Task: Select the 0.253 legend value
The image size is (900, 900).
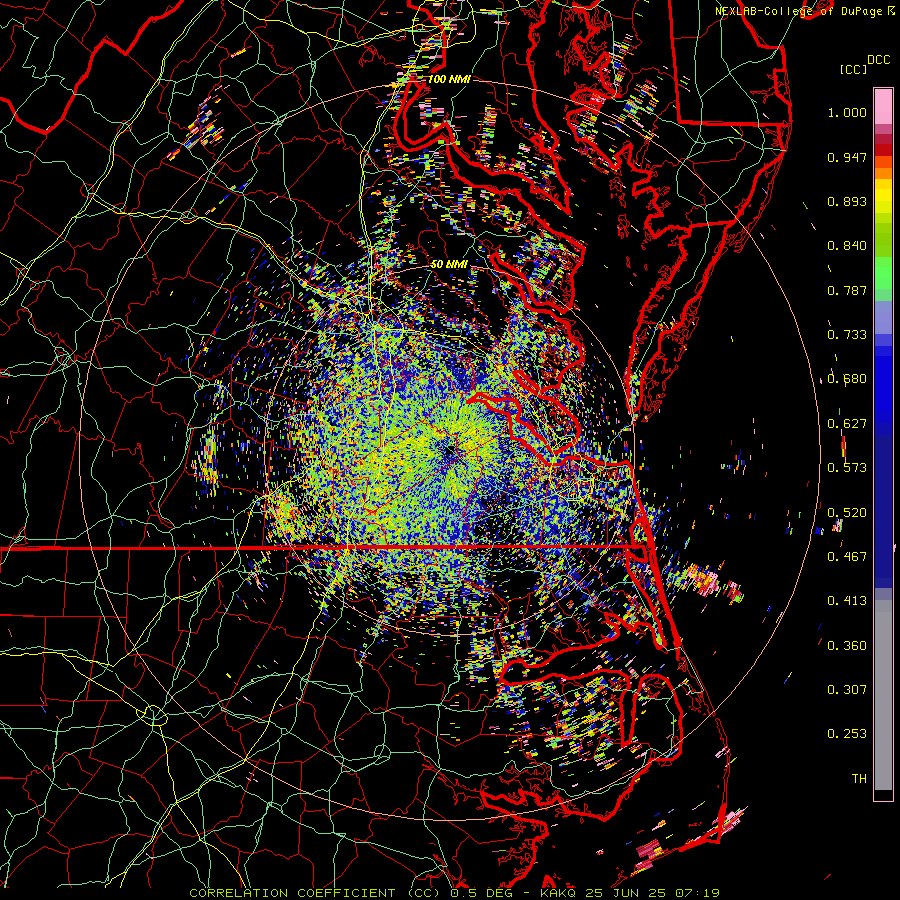Action: click(847, 734)
